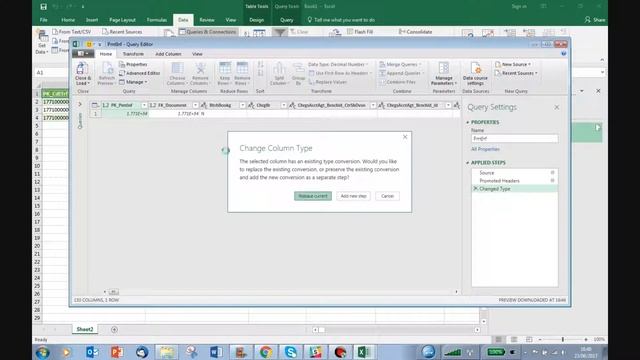Image resolution: width=640 pixels, height=360 pixels.
Task: Open the Query Editor Home tab
Action: pos(106,54)
